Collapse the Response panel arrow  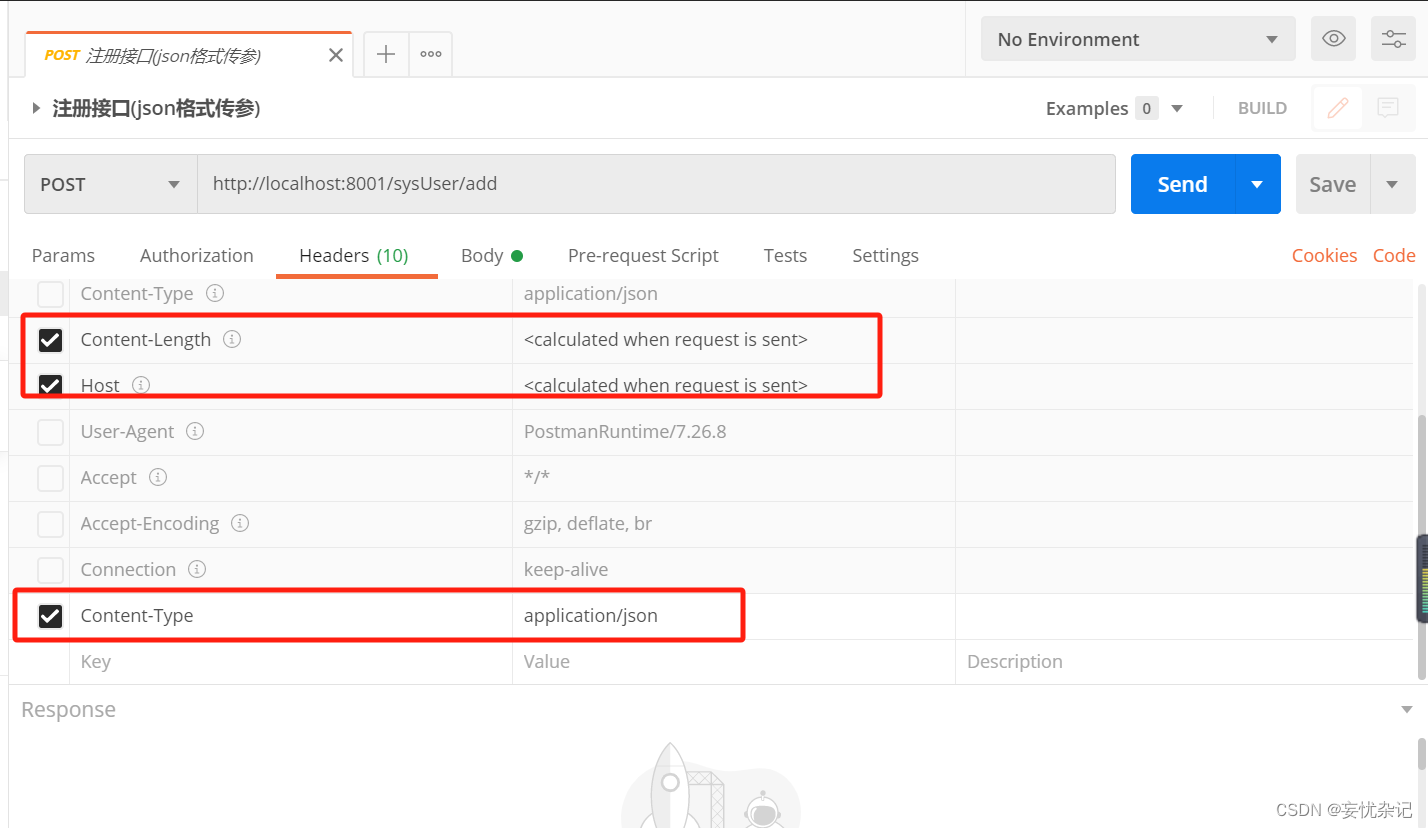1408,709
